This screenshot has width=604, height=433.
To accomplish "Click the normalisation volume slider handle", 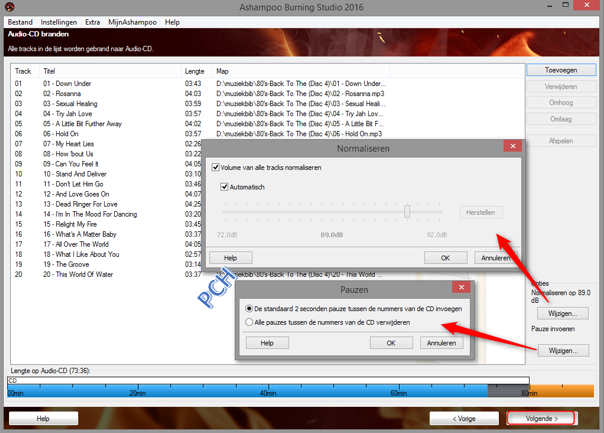I will (407, 211).
